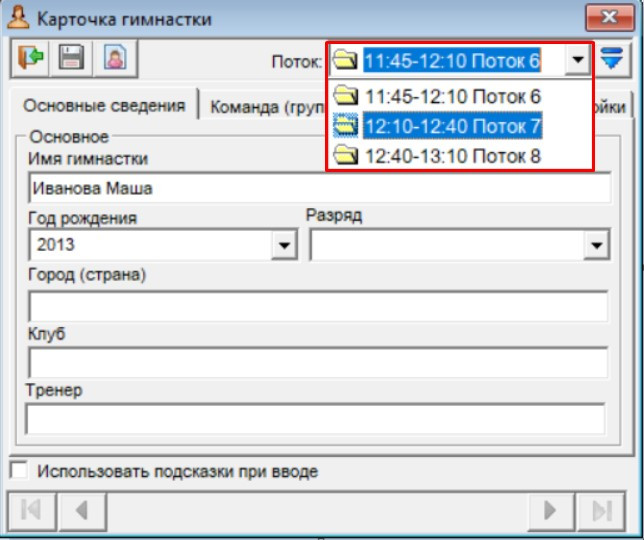Click the Клуб text field
The image size is (644, 540).
318,363
